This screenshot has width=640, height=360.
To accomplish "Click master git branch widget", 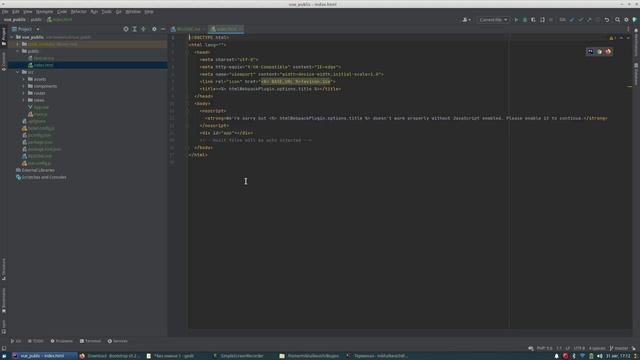I will coord(619,348).
